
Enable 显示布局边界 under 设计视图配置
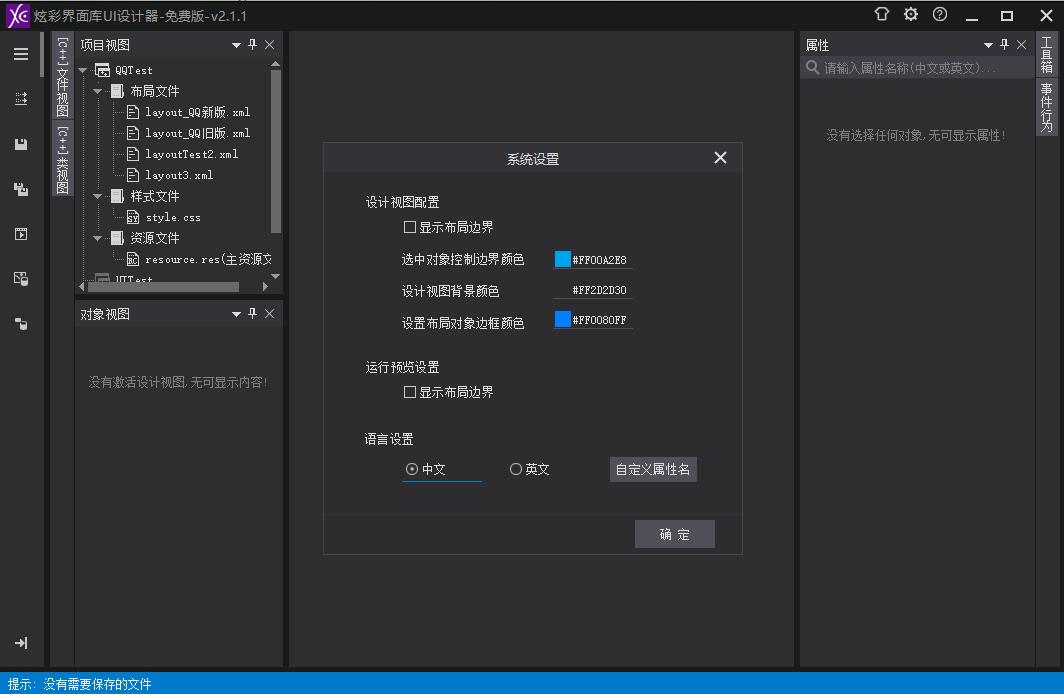coord(410,227)
